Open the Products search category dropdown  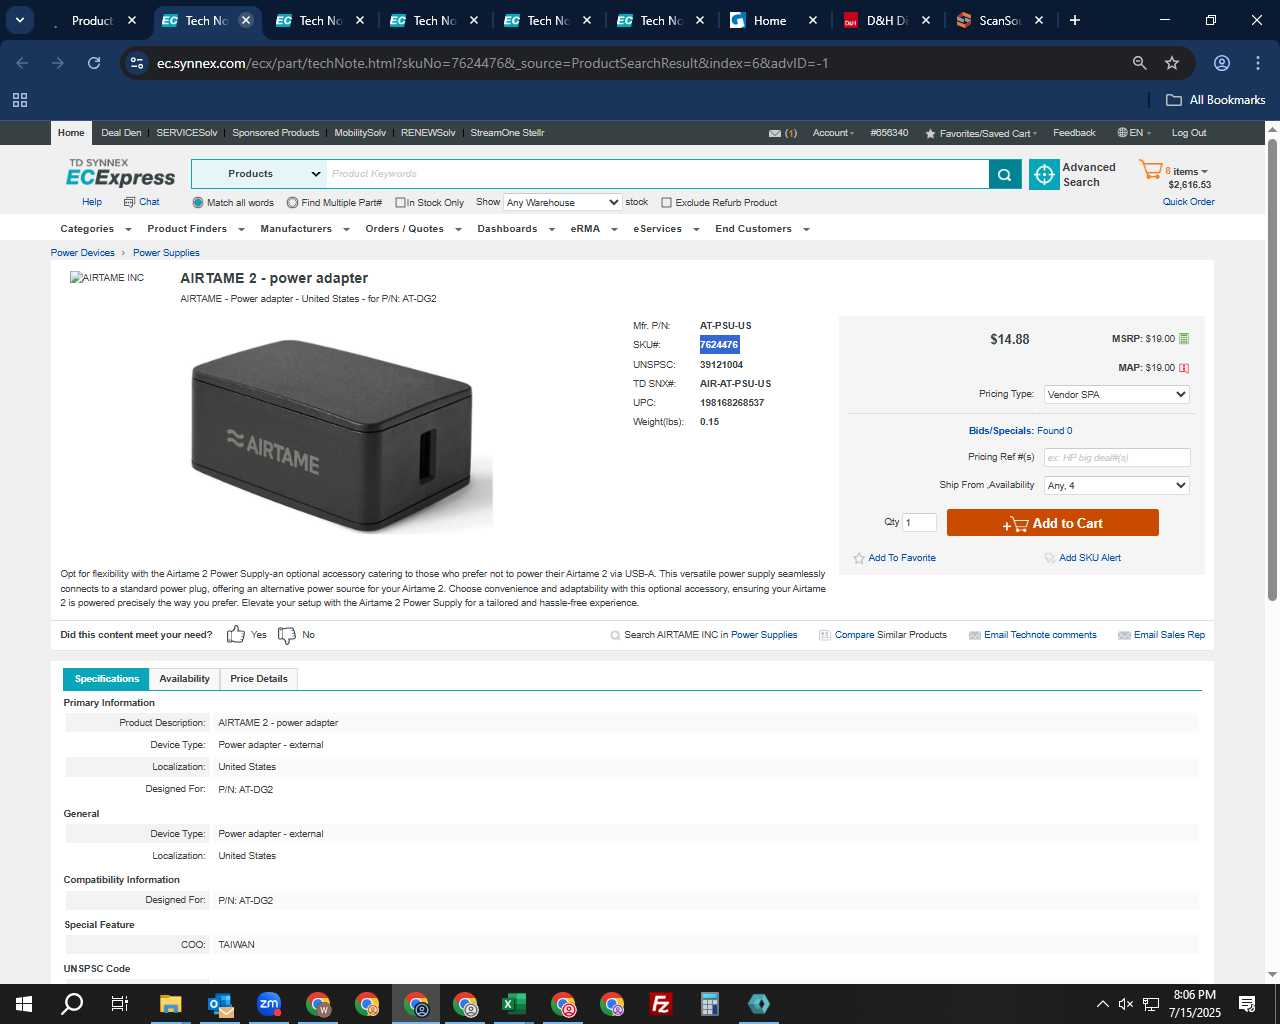tap(258, 174)
